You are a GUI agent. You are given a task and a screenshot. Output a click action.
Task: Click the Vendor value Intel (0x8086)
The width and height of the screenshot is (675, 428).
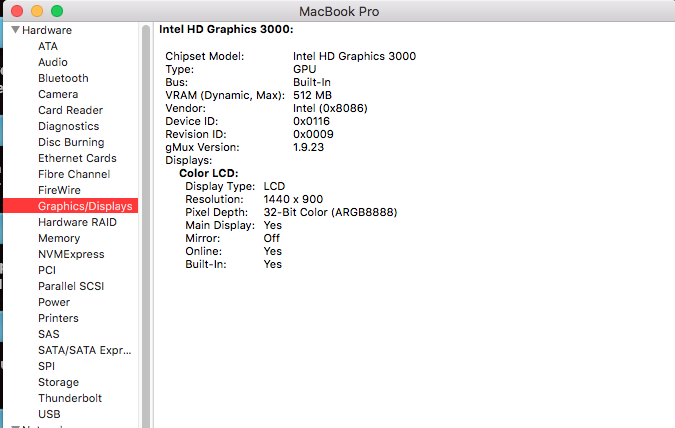330,108
